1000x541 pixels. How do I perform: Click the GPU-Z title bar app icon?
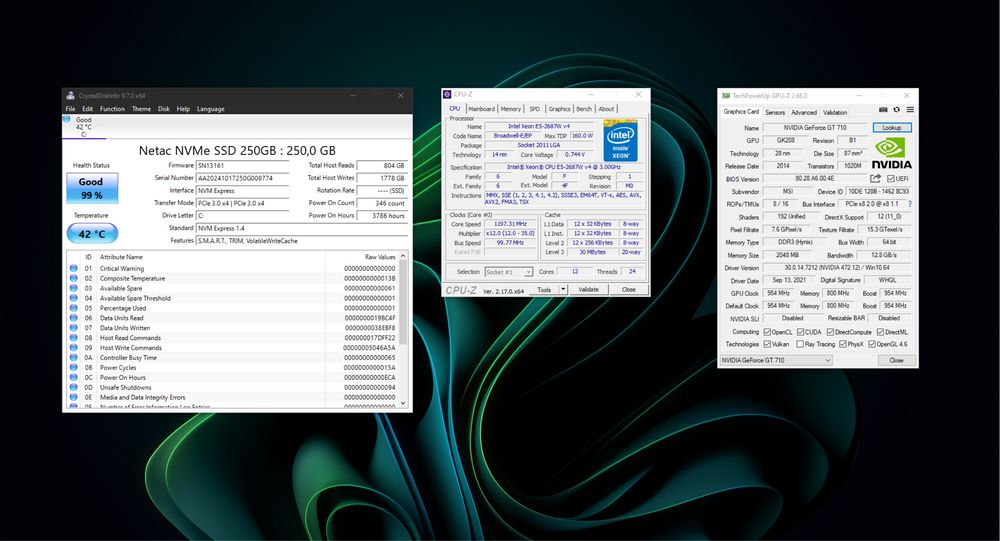(726, 95)
